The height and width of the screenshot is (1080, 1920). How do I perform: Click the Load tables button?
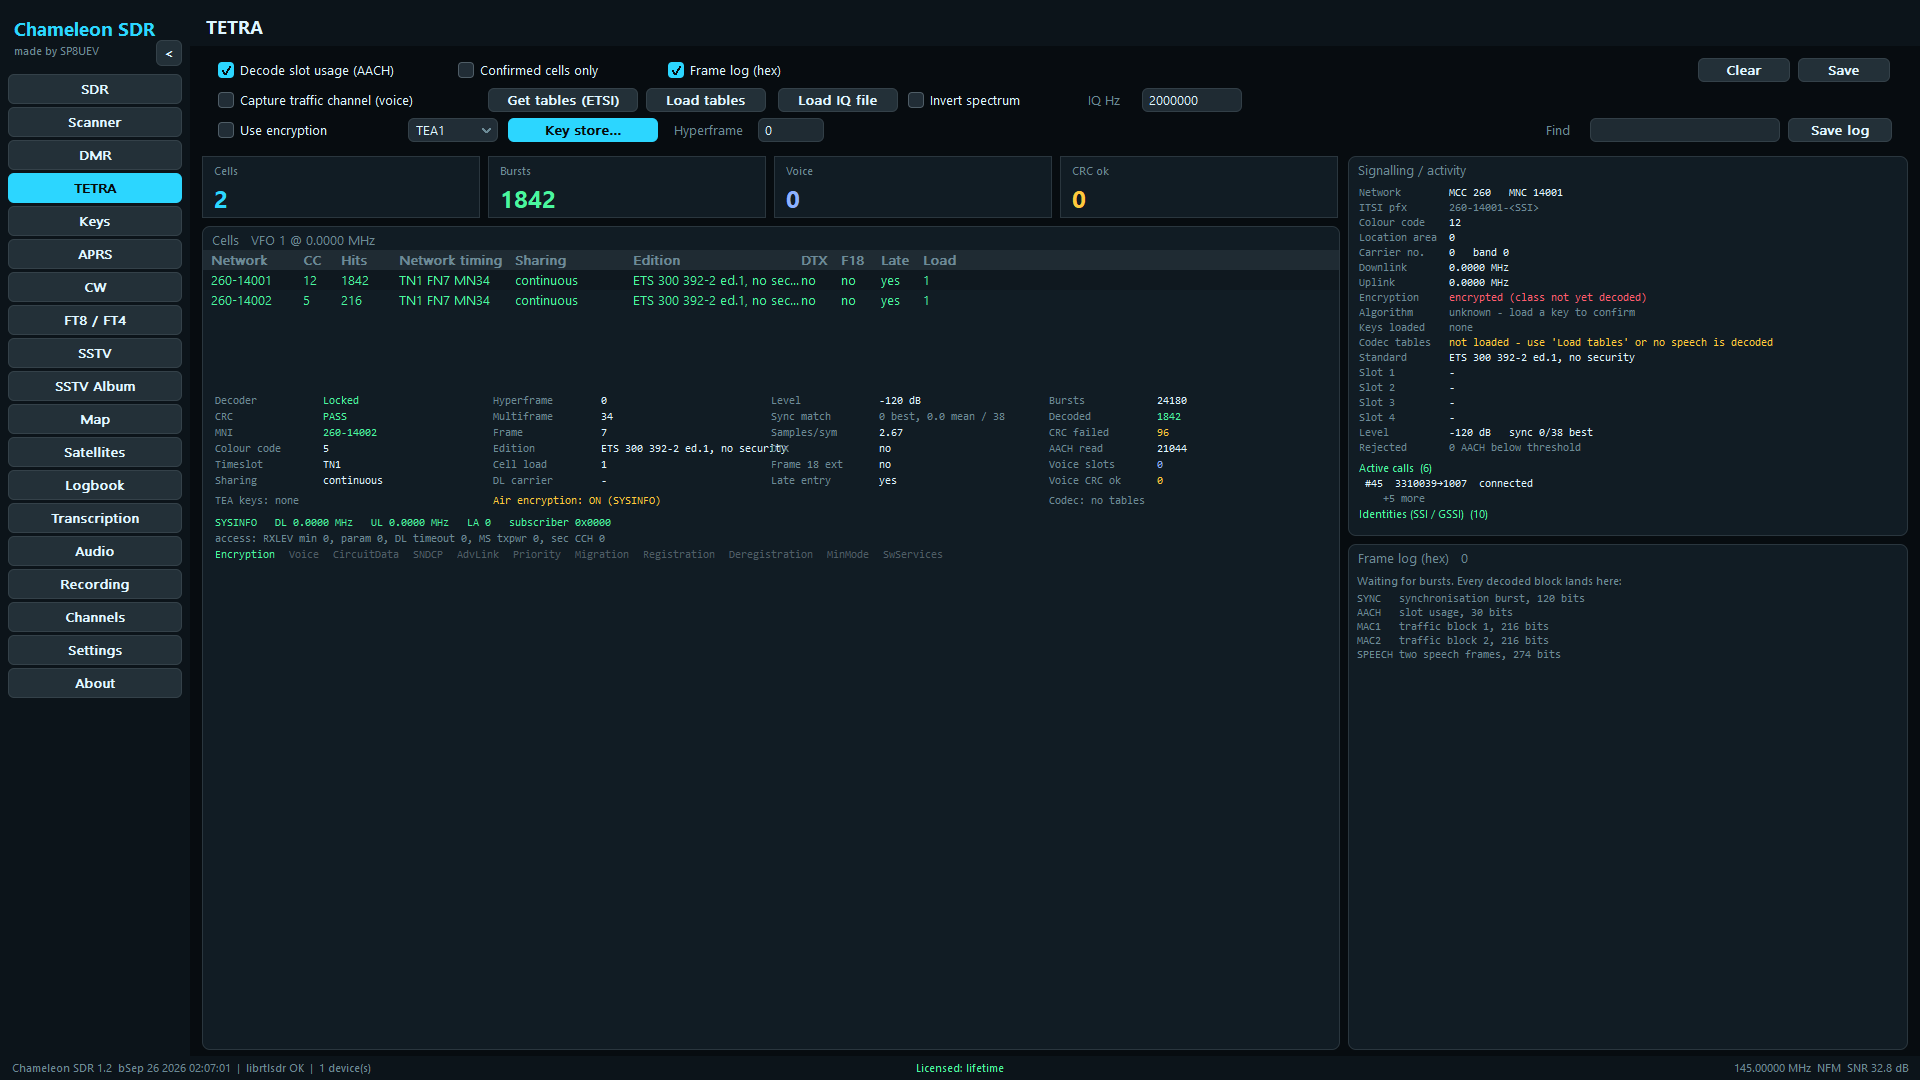pos(706,100)
